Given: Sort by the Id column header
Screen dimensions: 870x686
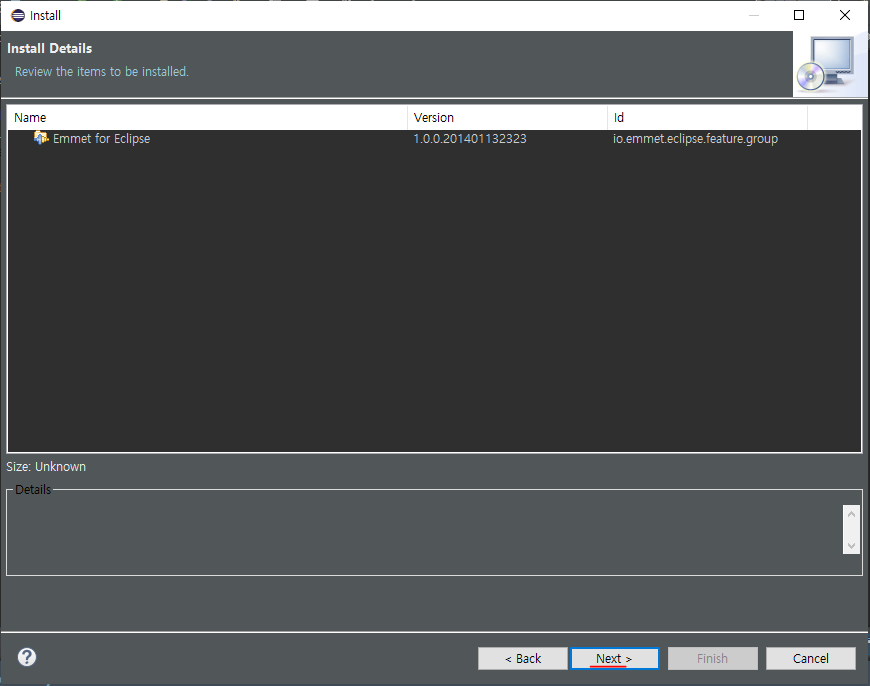Looking at the screenshot, I should pos(707,118).
